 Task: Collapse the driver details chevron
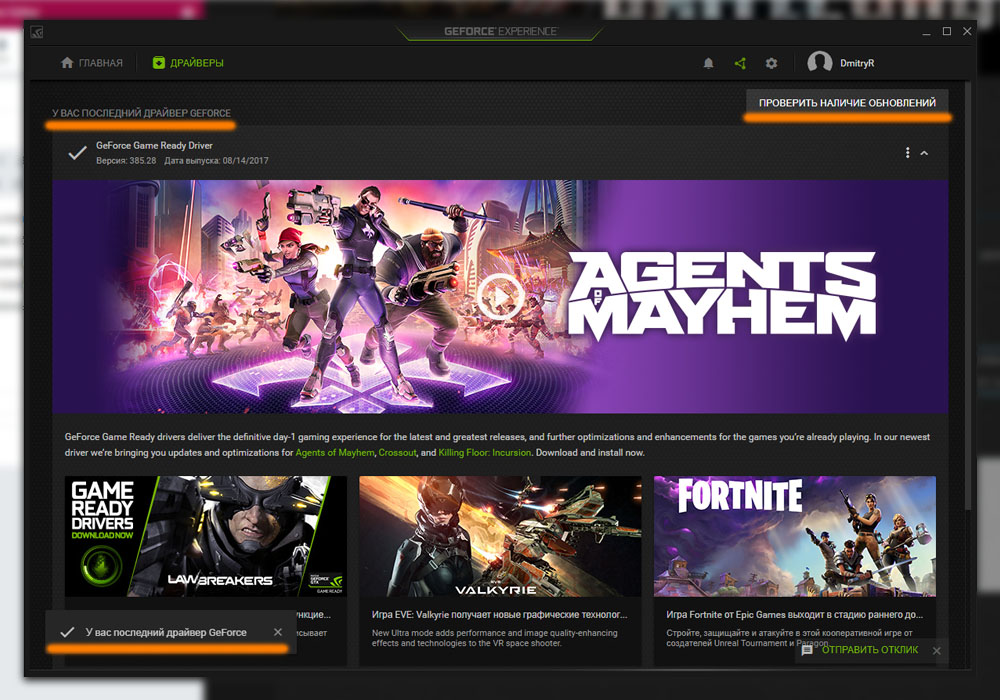(x=924, y=153)
